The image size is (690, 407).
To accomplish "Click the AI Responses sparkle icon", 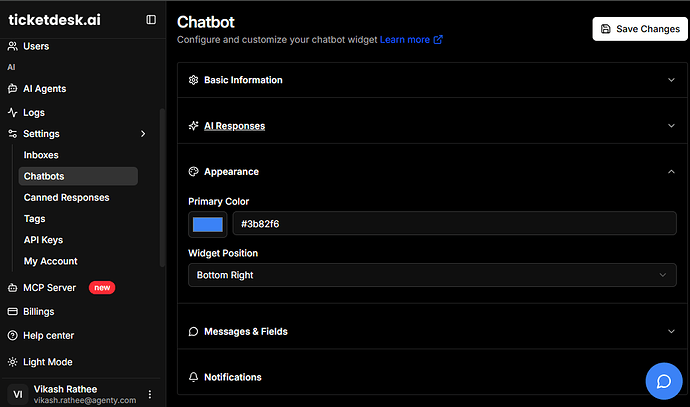I will (x=194, y=126).
